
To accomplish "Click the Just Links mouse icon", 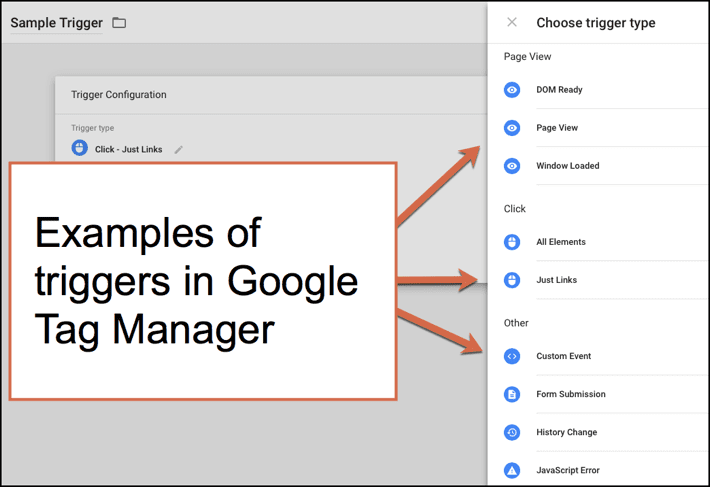I will coord(512,280).
